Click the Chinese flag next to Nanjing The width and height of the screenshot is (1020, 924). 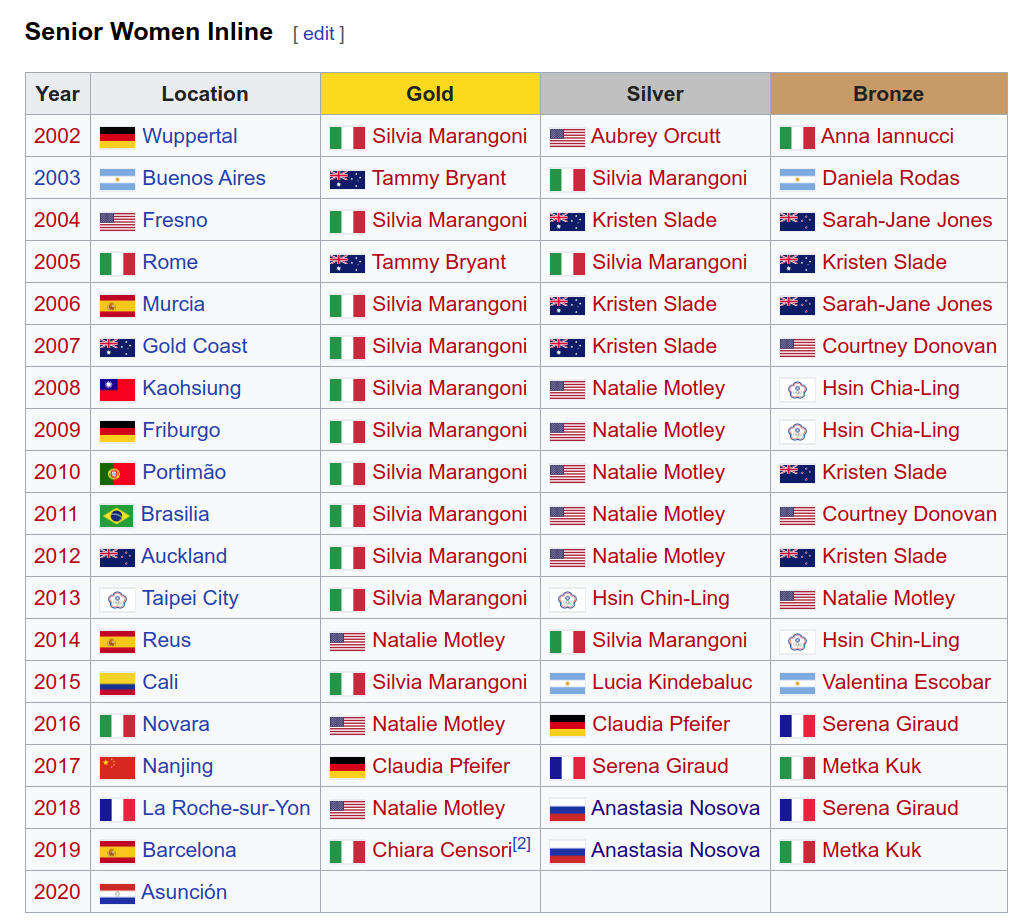(117, 767)
